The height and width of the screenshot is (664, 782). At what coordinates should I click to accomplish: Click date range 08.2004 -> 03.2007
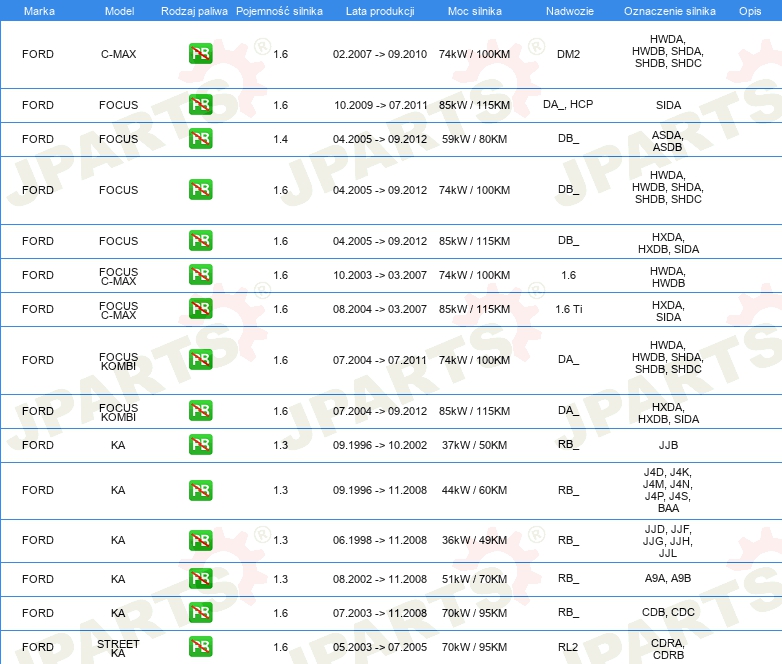coord(380,309)
